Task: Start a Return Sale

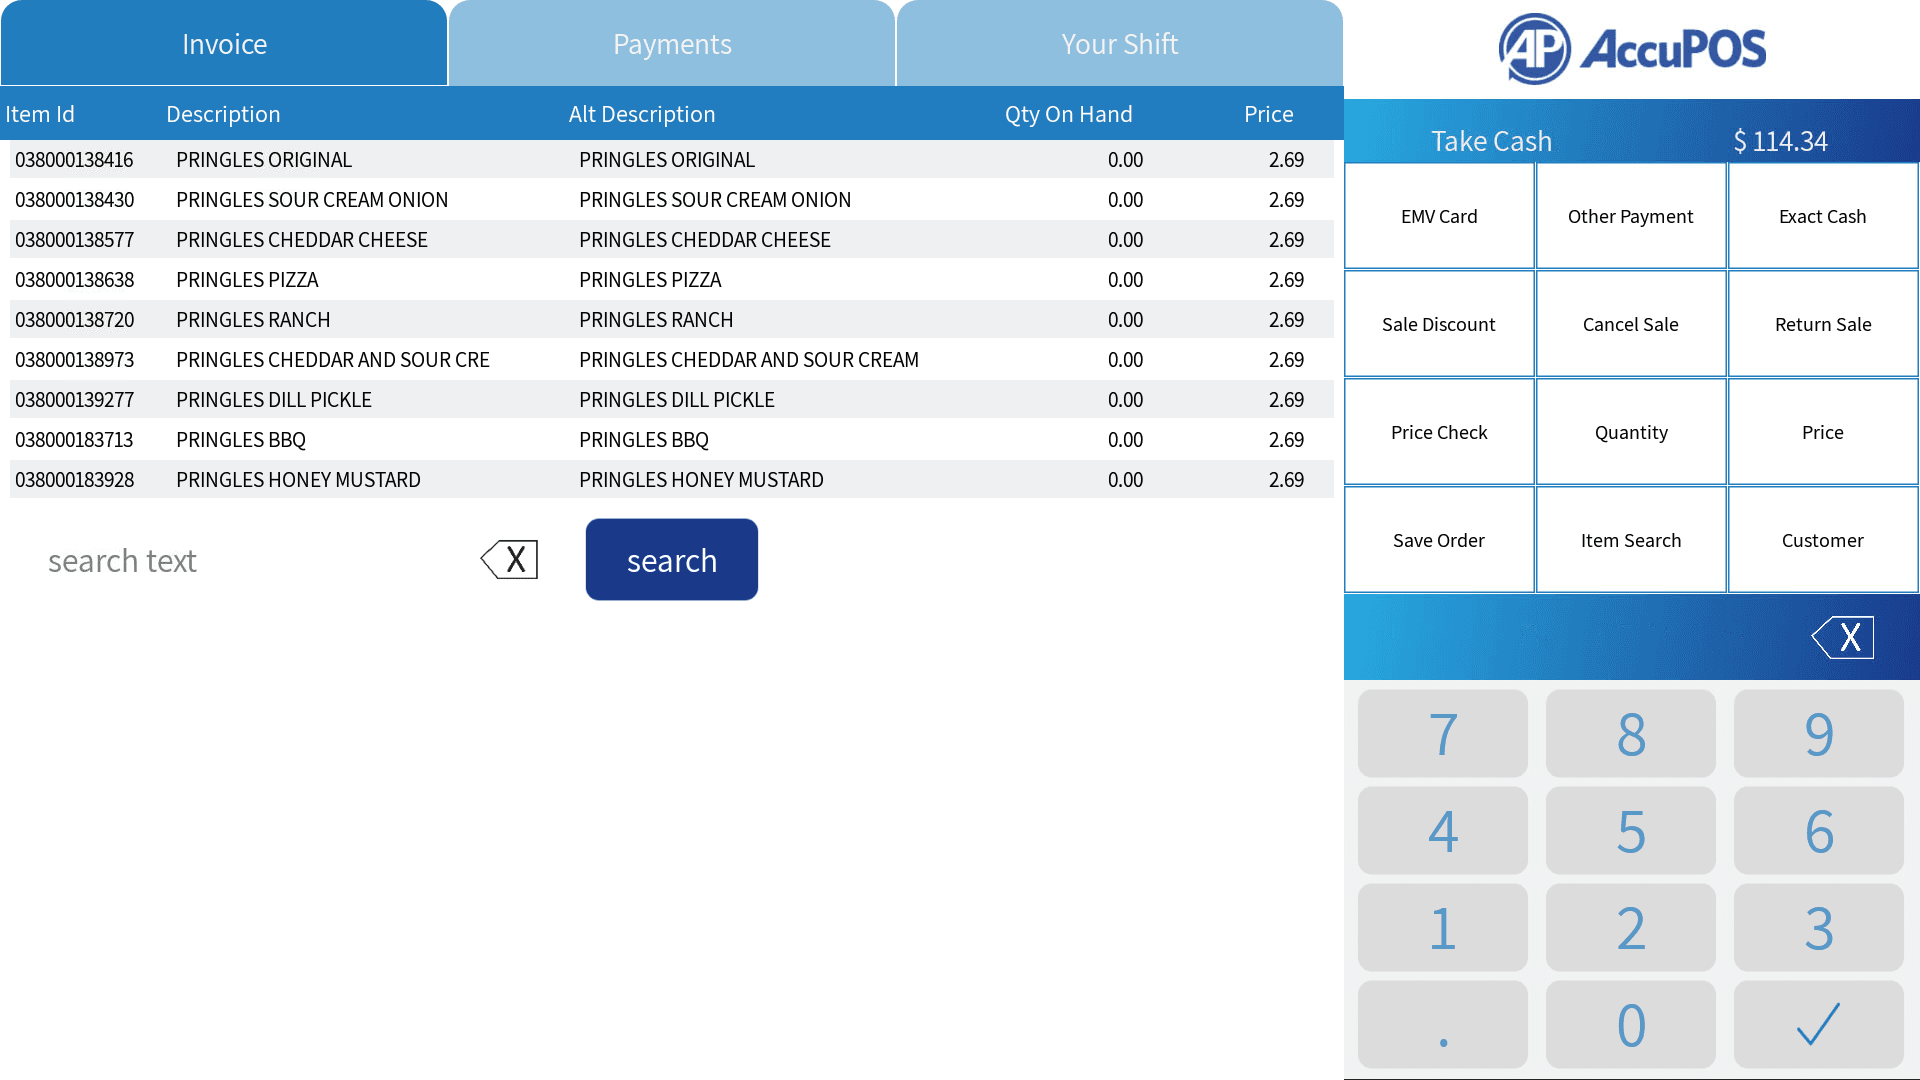Action: point(1821,323)
